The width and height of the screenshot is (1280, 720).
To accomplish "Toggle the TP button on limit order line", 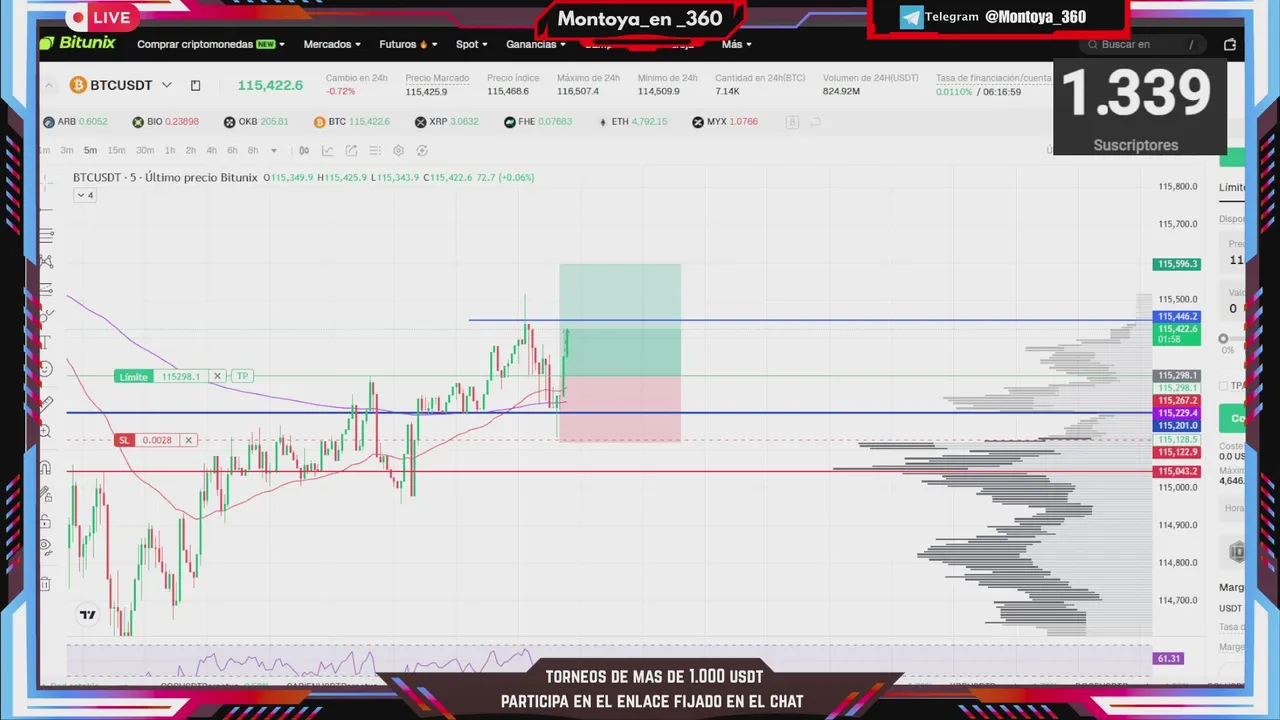I will pyautogui.click(x=242, y=376).
